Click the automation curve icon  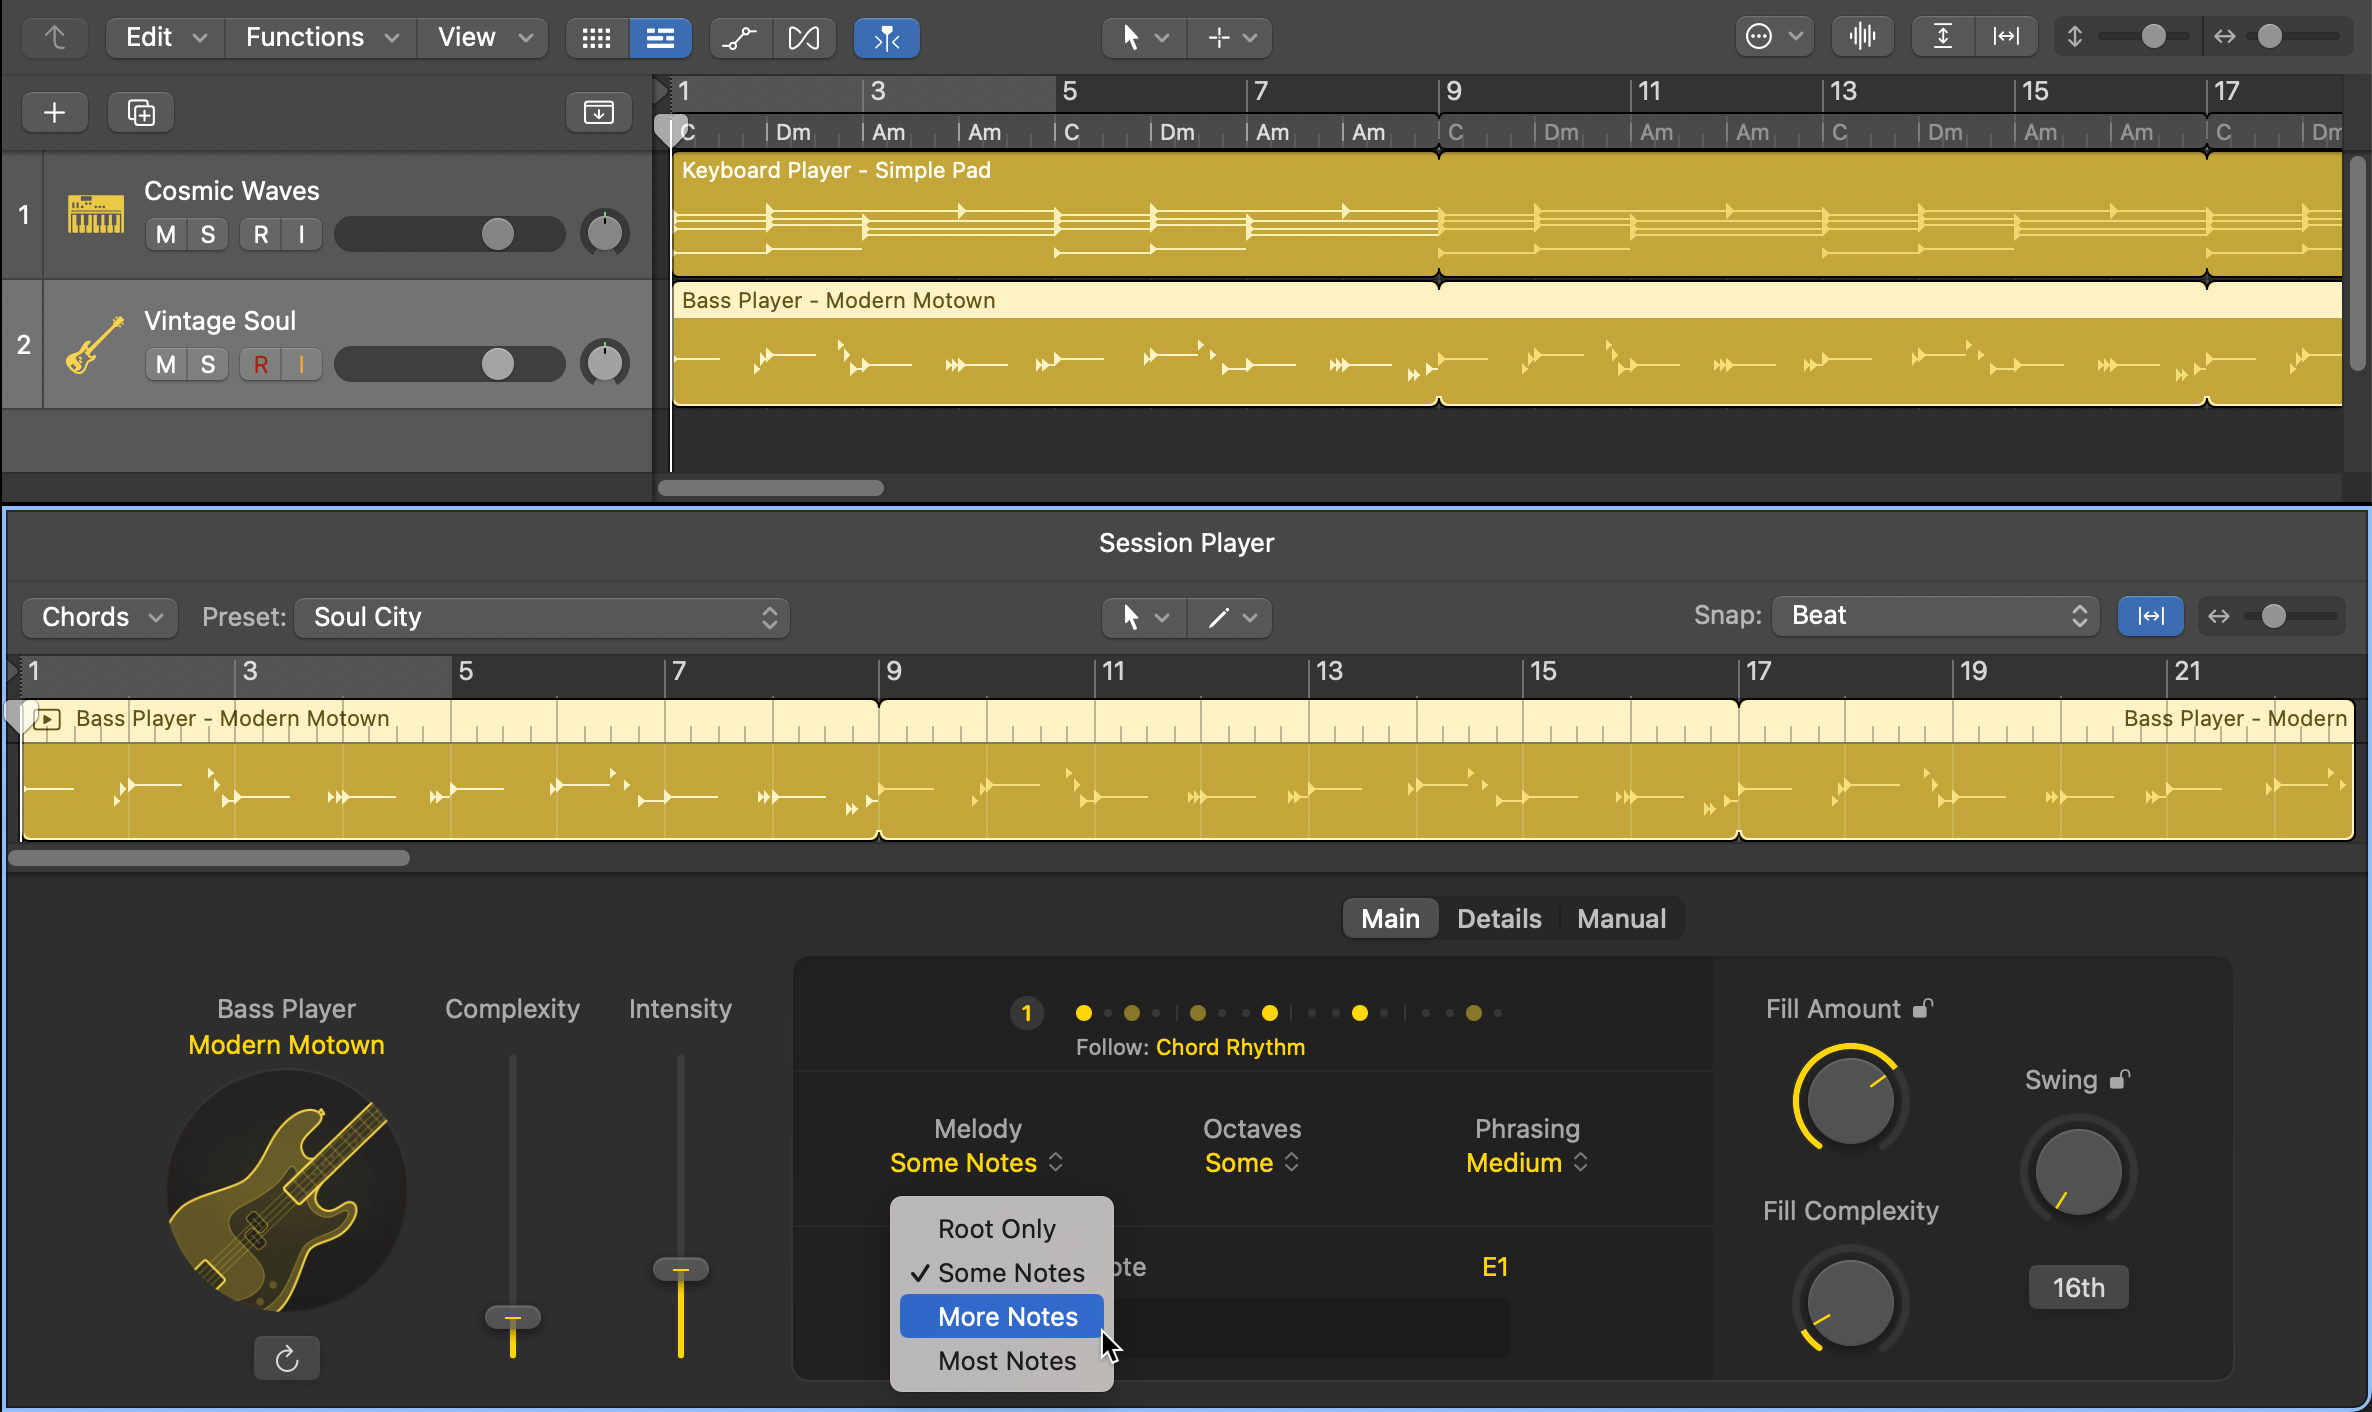(x=739, y=38)
